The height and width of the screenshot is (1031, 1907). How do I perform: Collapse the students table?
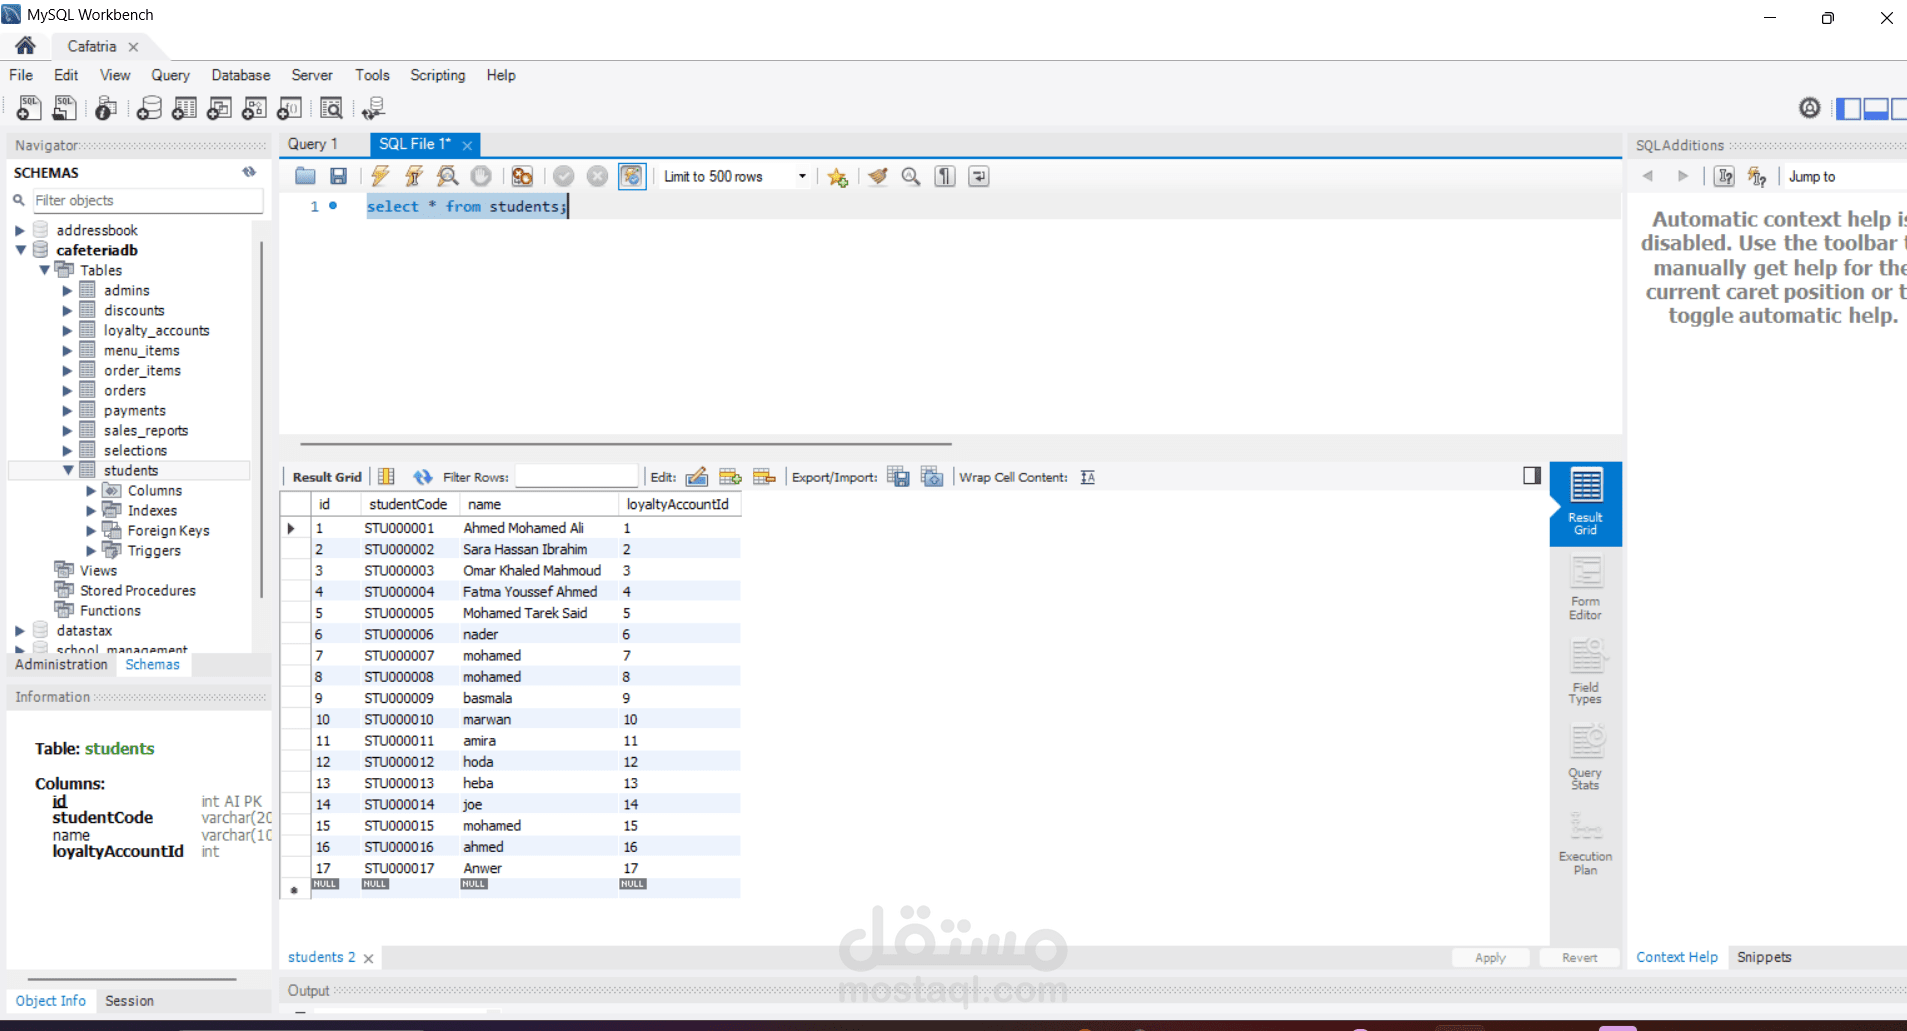68,470
